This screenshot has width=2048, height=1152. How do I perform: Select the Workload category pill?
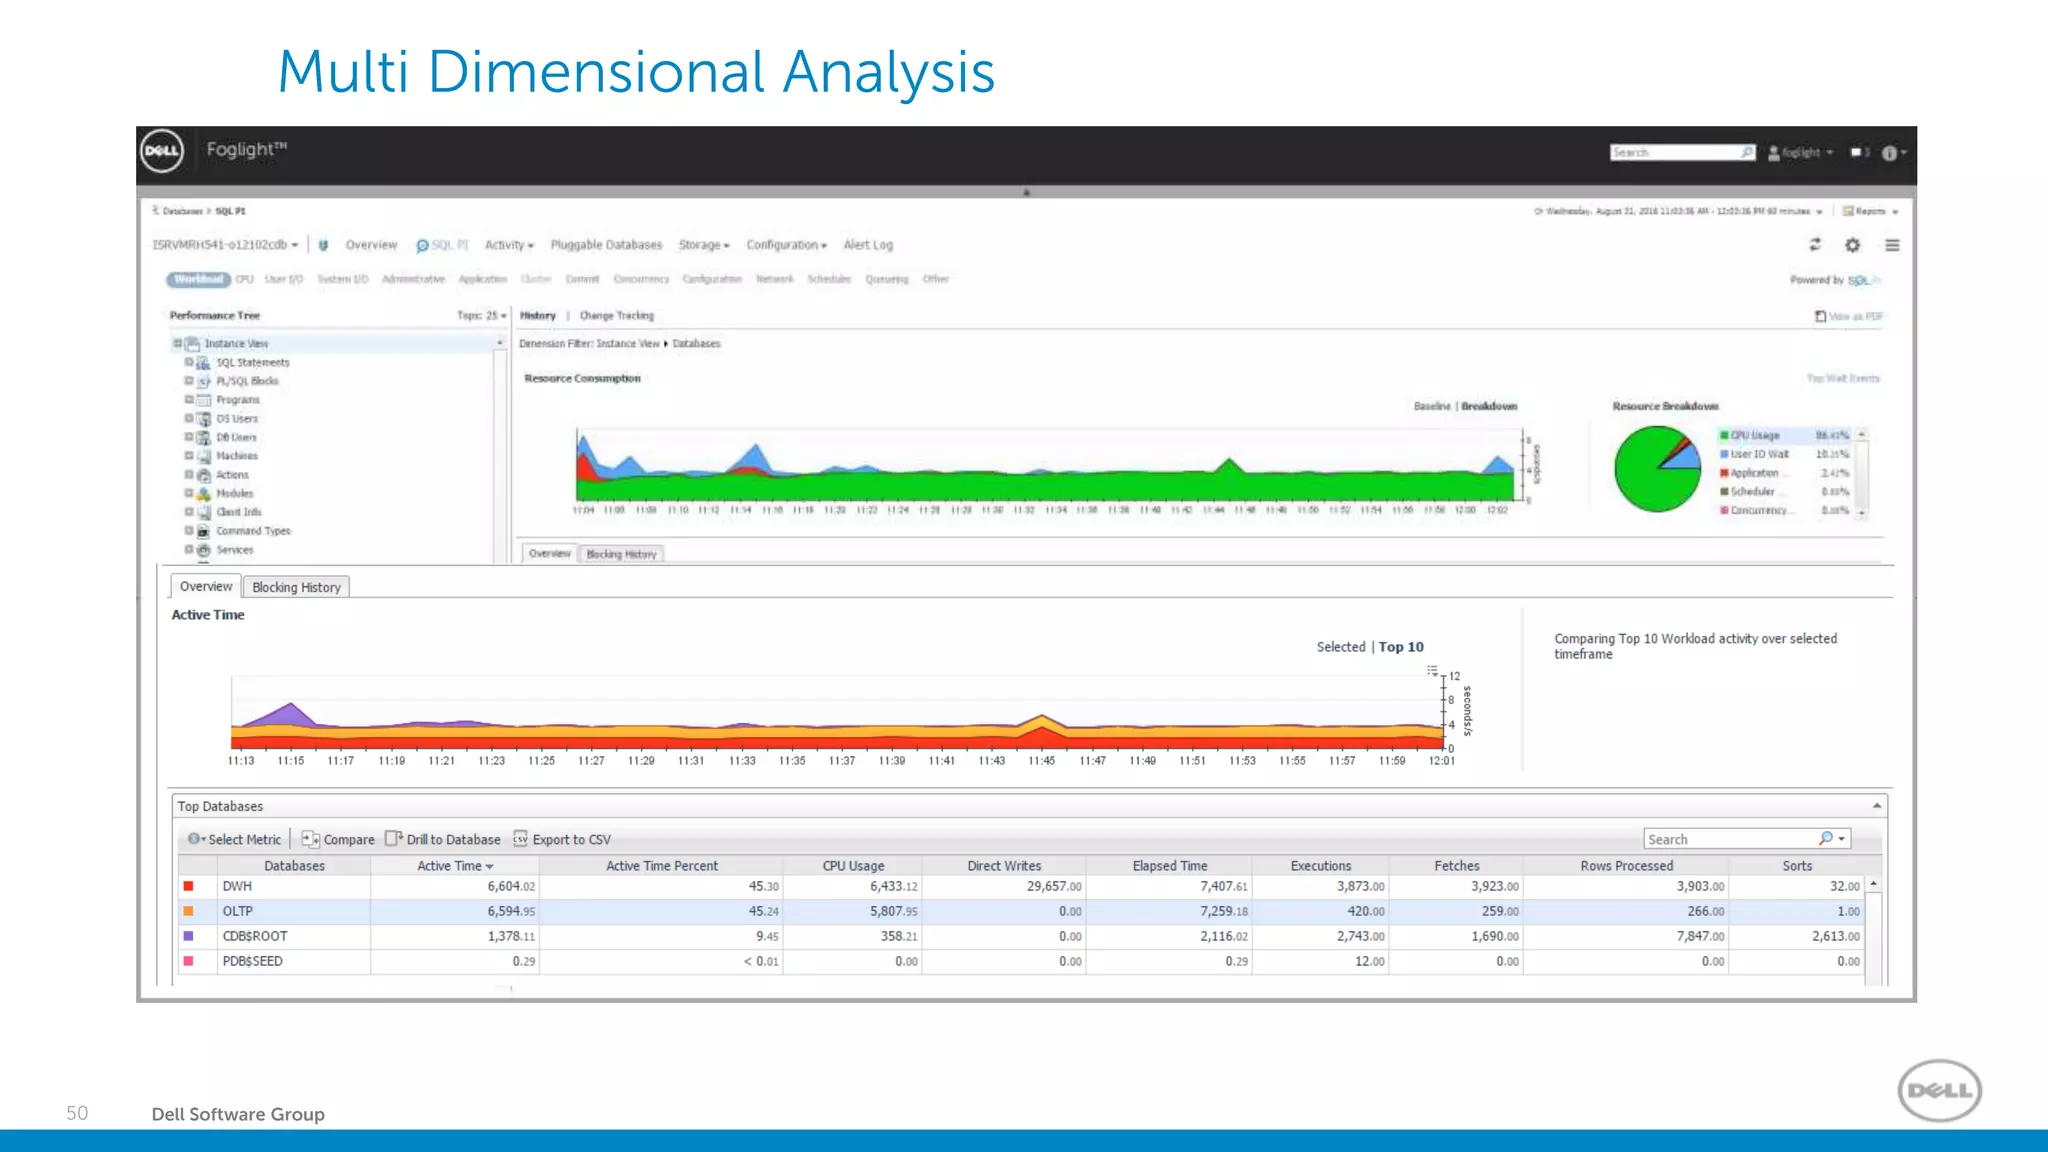198,279
